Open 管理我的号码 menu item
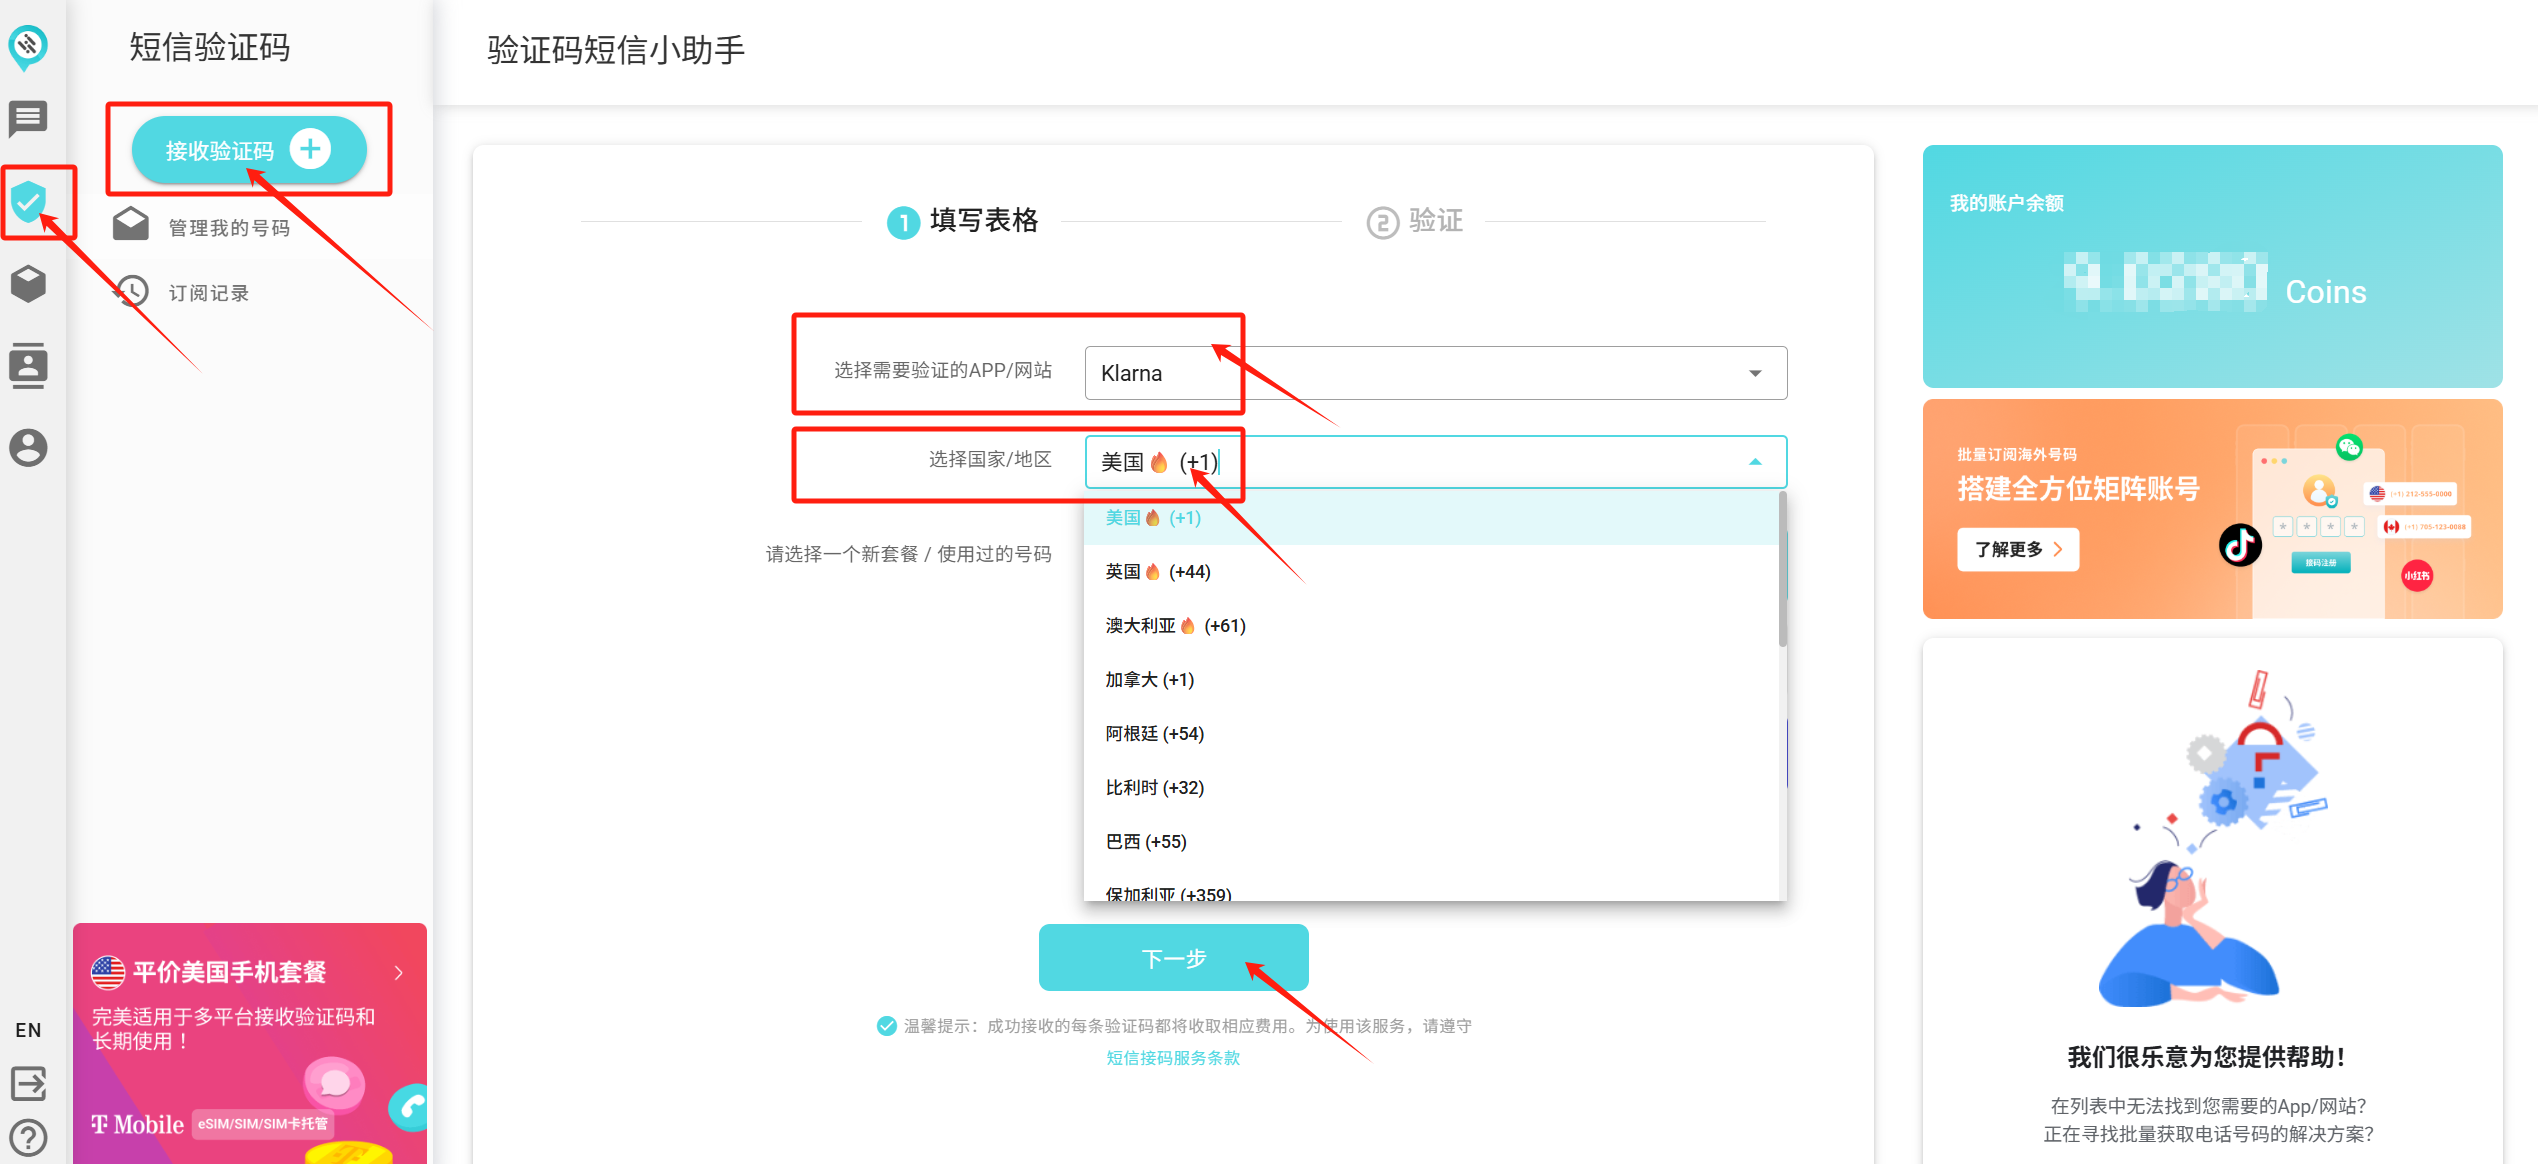 [229, 228]
